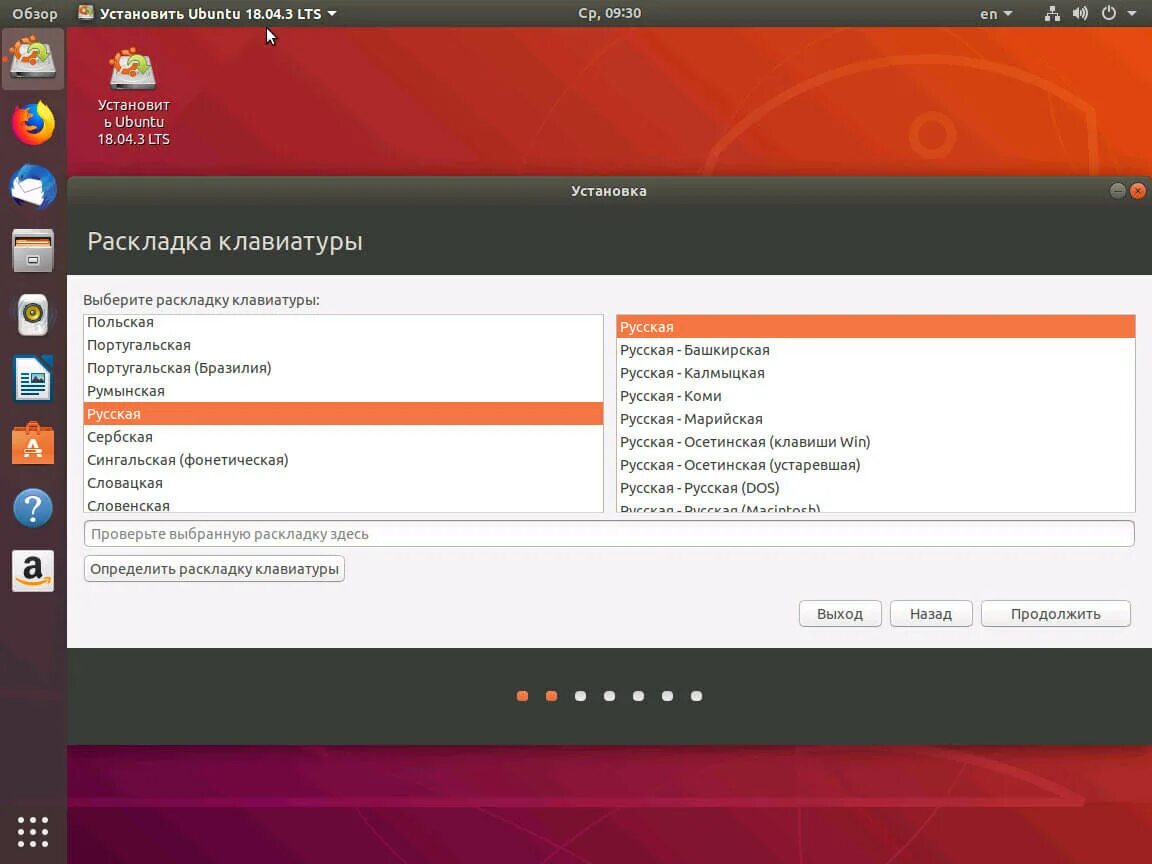Viewport: 1152px width, 864px height.
Task: Select Словацкая layout
Action: tap(343, 483)
